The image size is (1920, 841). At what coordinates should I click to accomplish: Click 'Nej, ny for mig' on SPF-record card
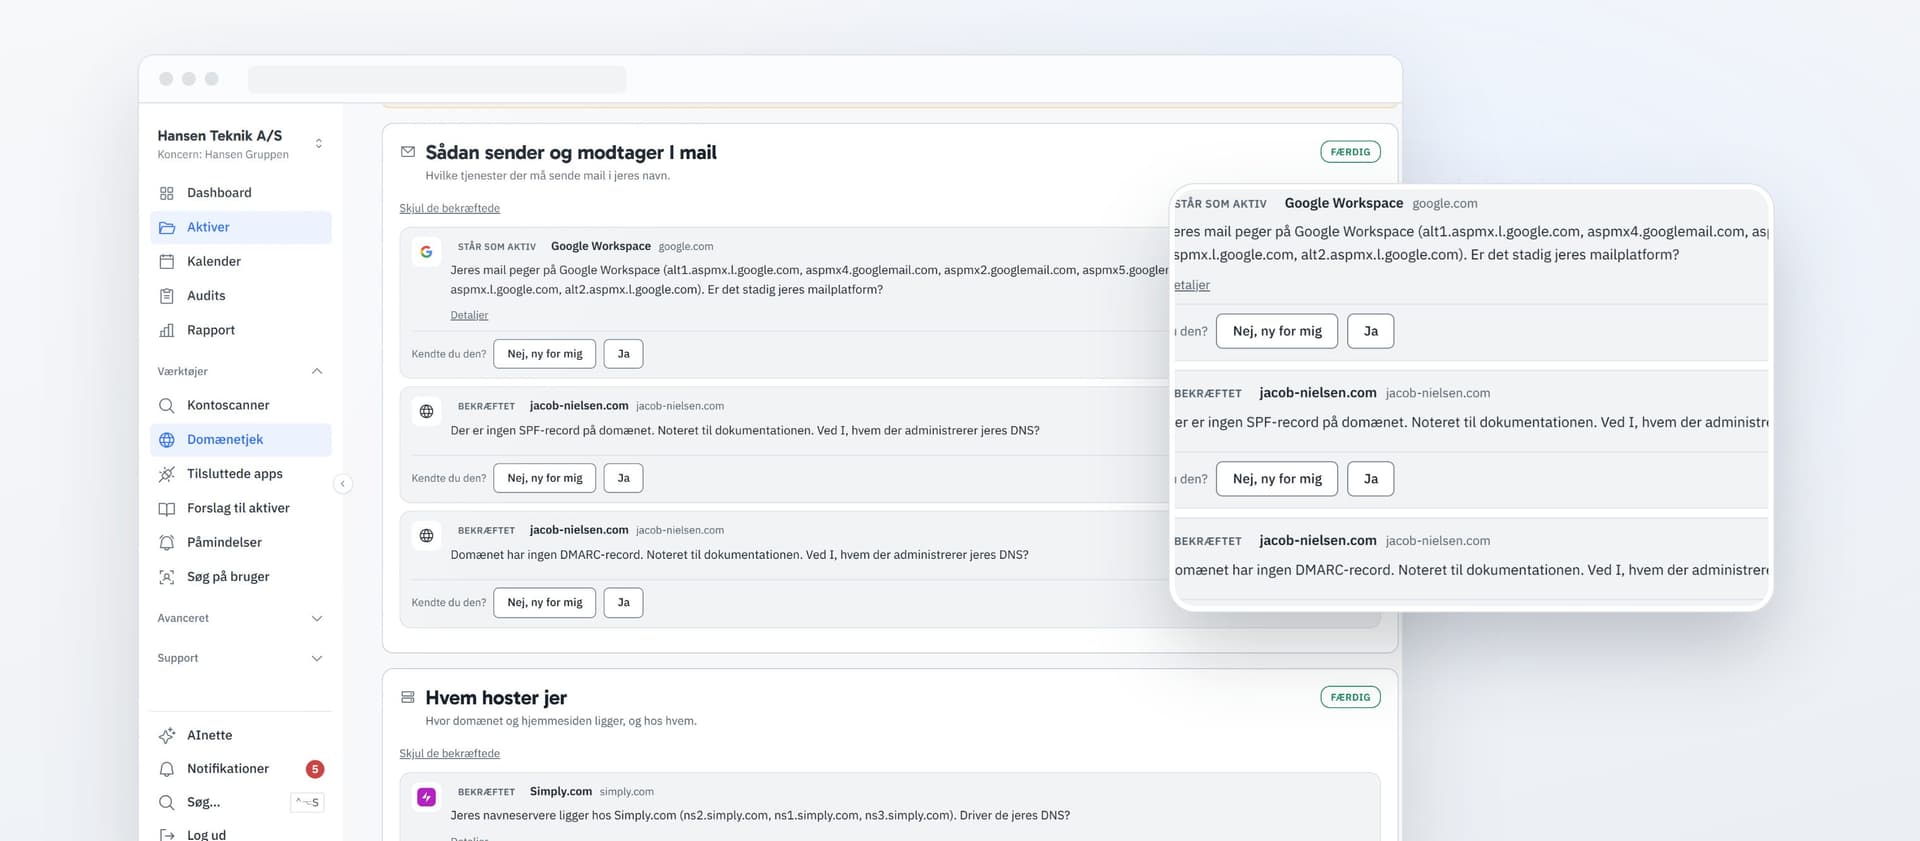545,478
